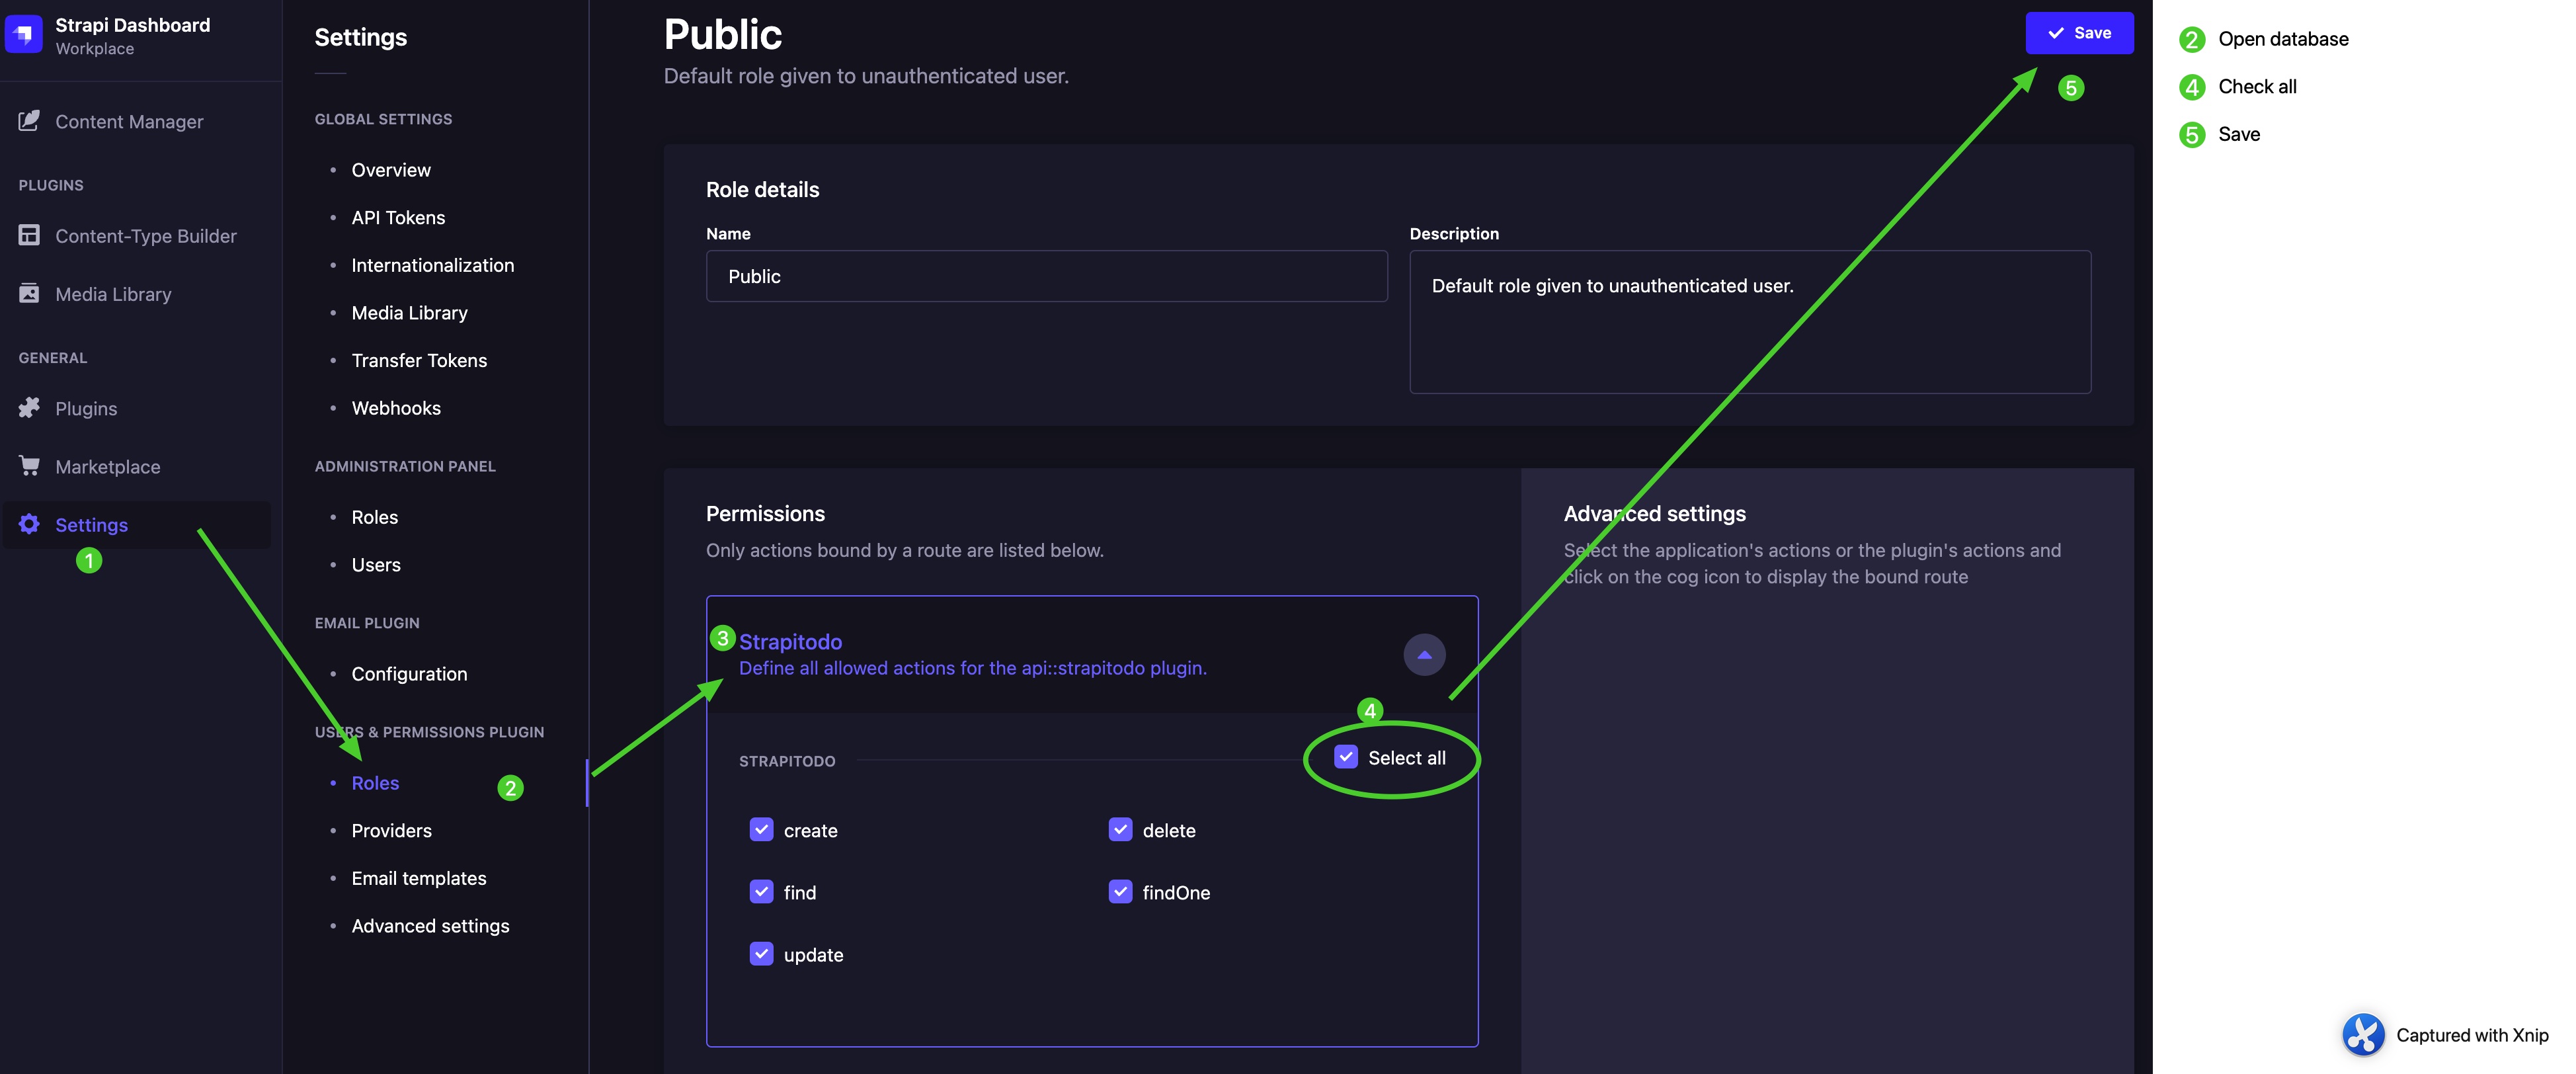The image size is (2576, 1074).
Task: Select Users under Administration Panel
Action: pyautogui.click(x=375, y=565)
